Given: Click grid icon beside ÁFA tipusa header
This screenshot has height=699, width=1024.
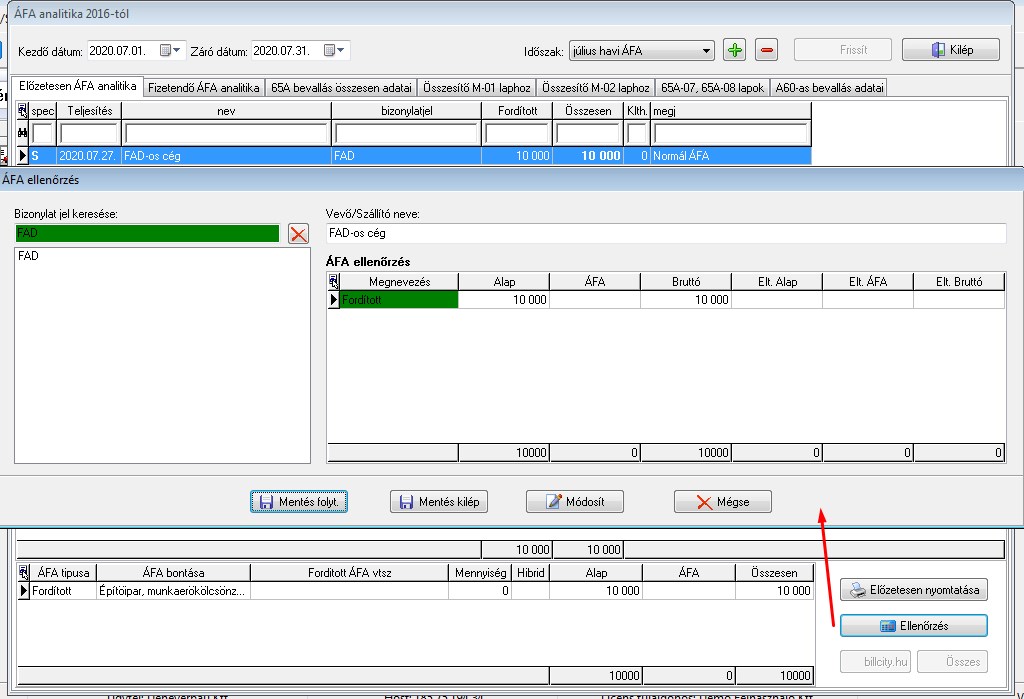Looking at the screenshot, I should 24,573.
